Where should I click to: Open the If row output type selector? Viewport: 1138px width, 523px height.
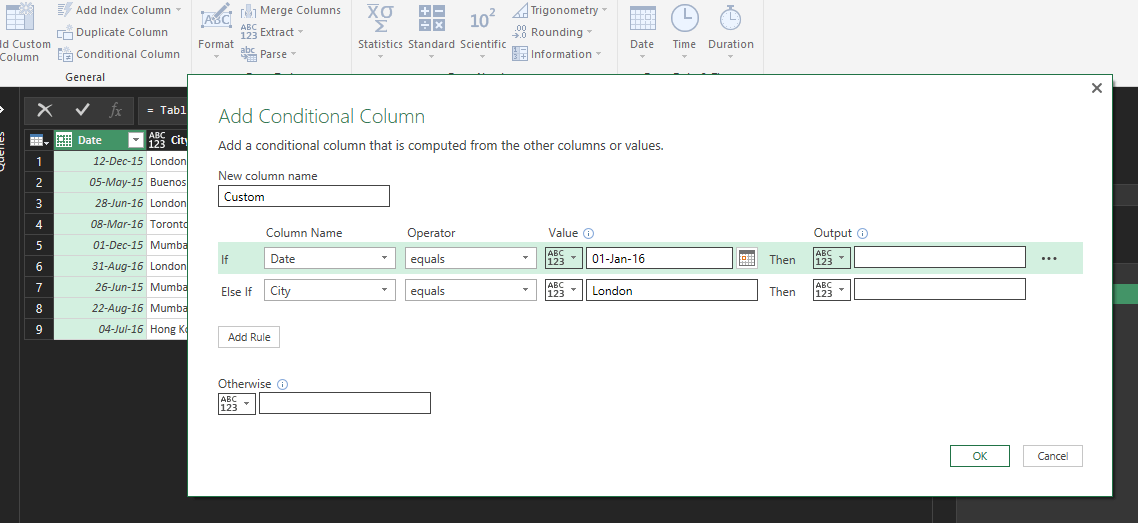coord(832,258)
